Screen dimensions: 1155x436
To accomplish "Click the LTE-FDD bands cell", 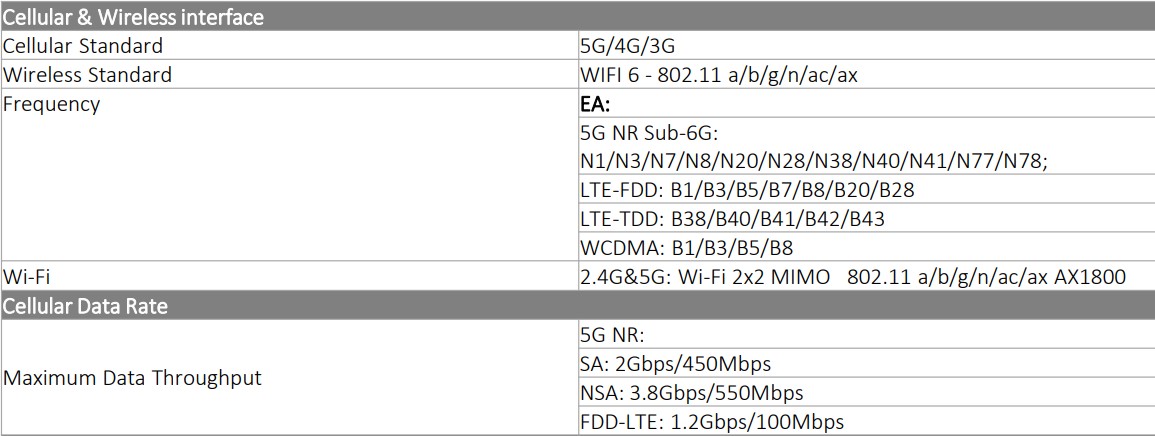I will tap(747, 190).
